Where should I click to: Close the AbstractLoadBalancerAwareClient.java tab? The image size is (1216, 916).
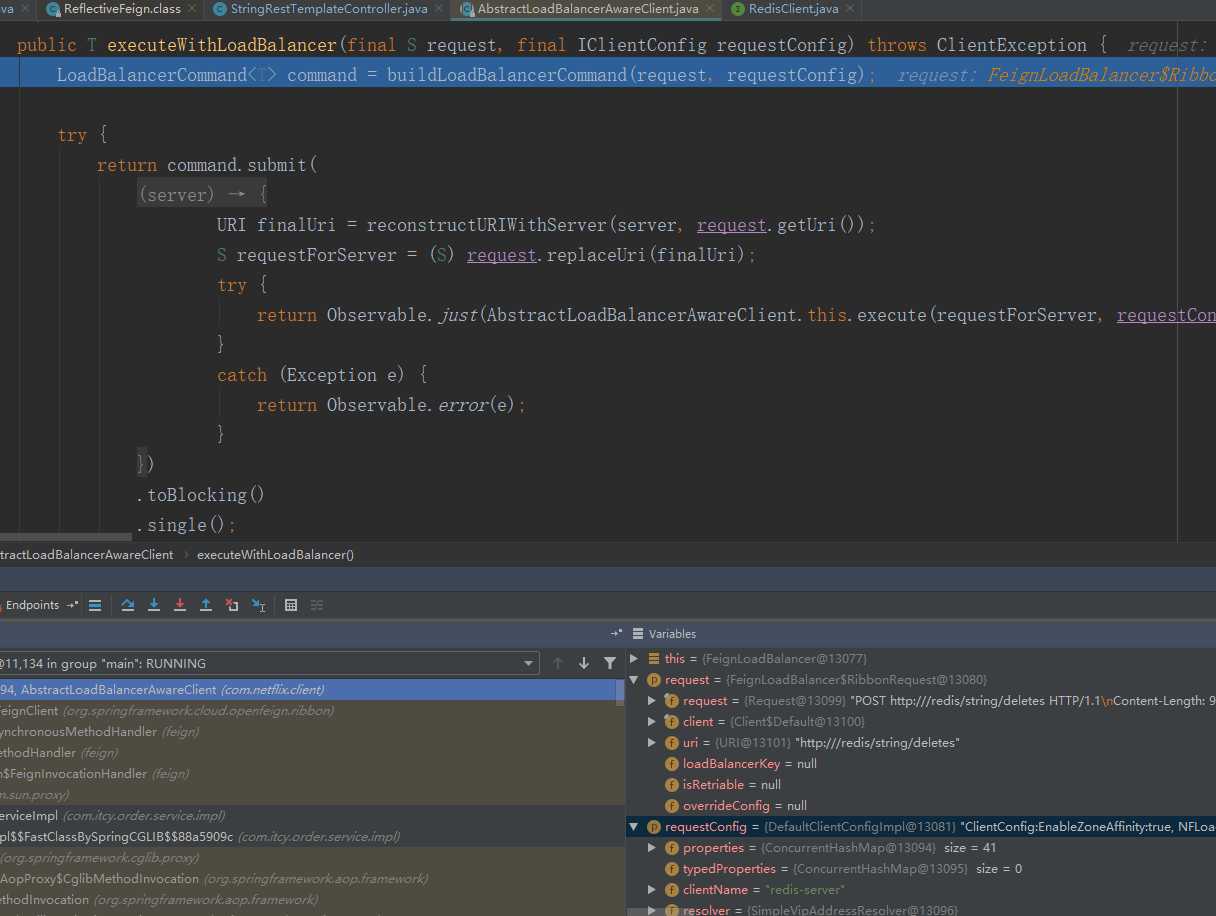click(x=711, y=9)
